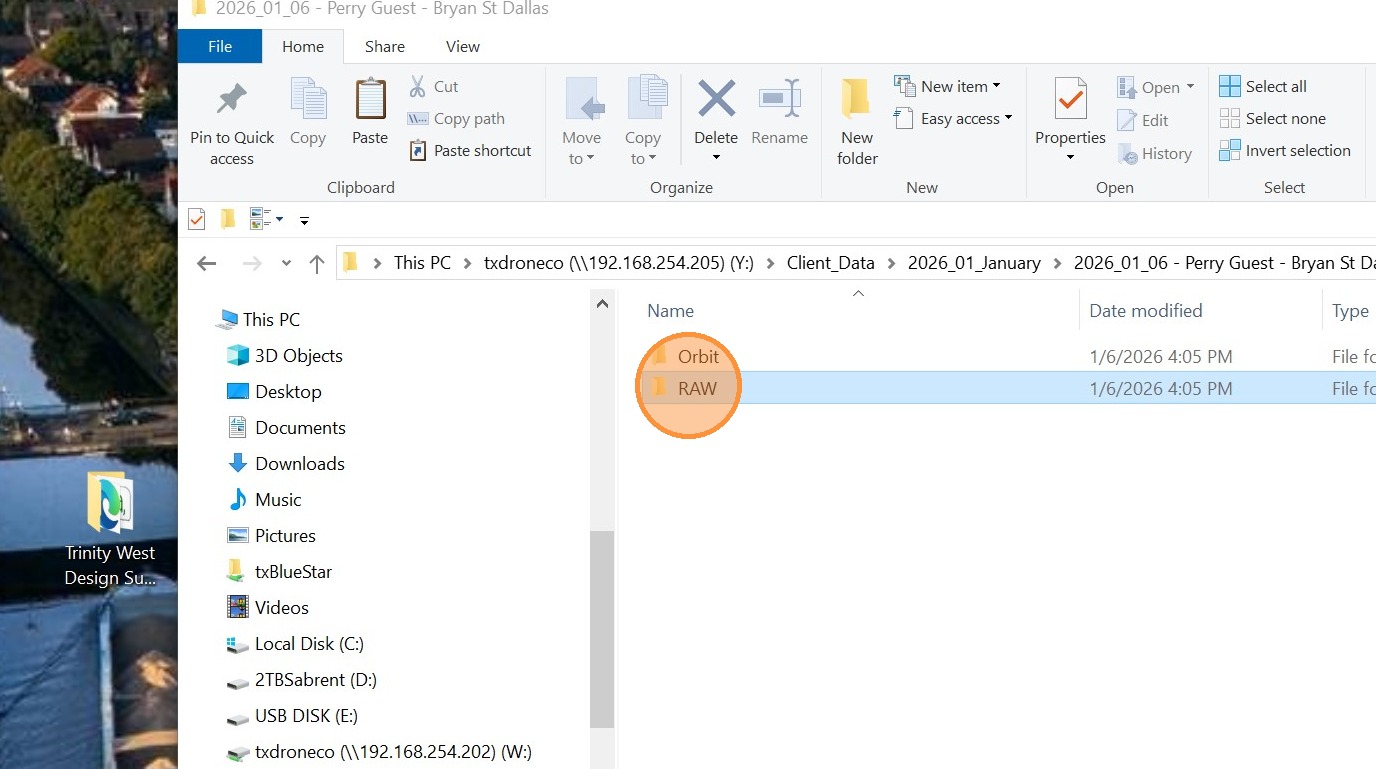Click the Paste clipboard icon

(370, 100)
